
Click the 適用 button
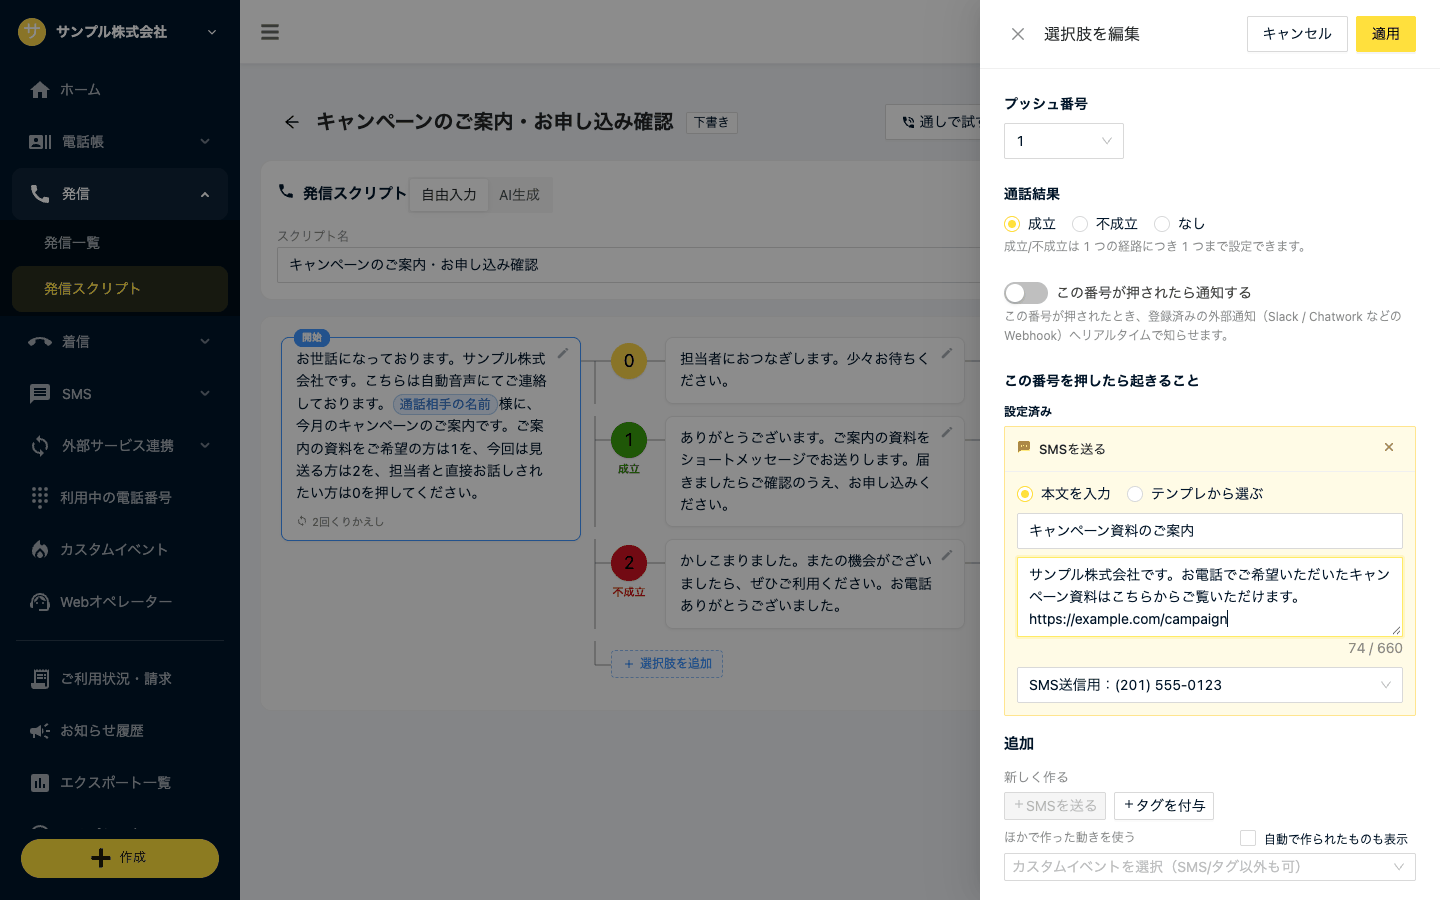[1386, 34]
